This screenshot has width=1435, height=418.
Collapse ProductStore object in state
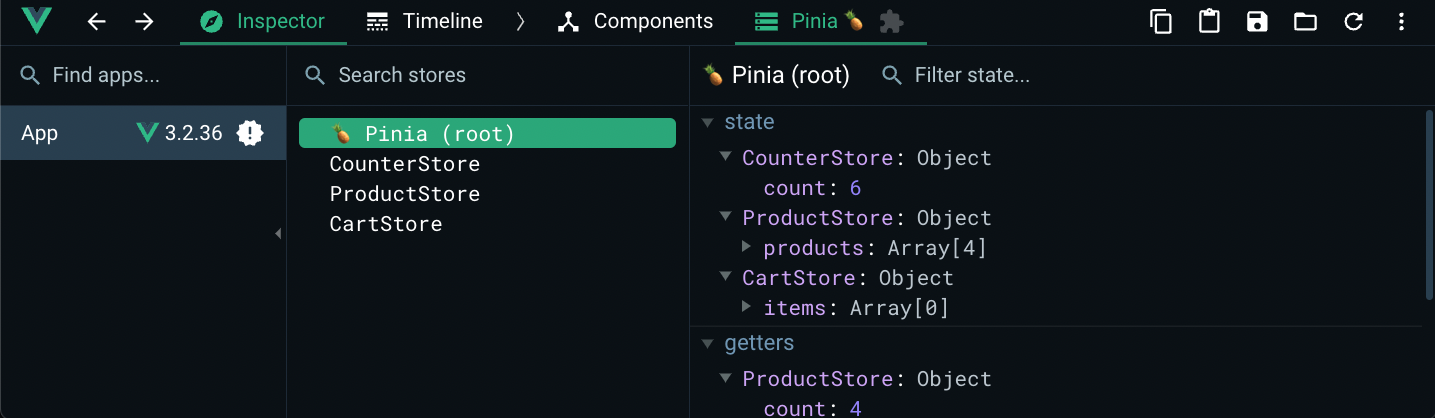(x=726, y=218)
